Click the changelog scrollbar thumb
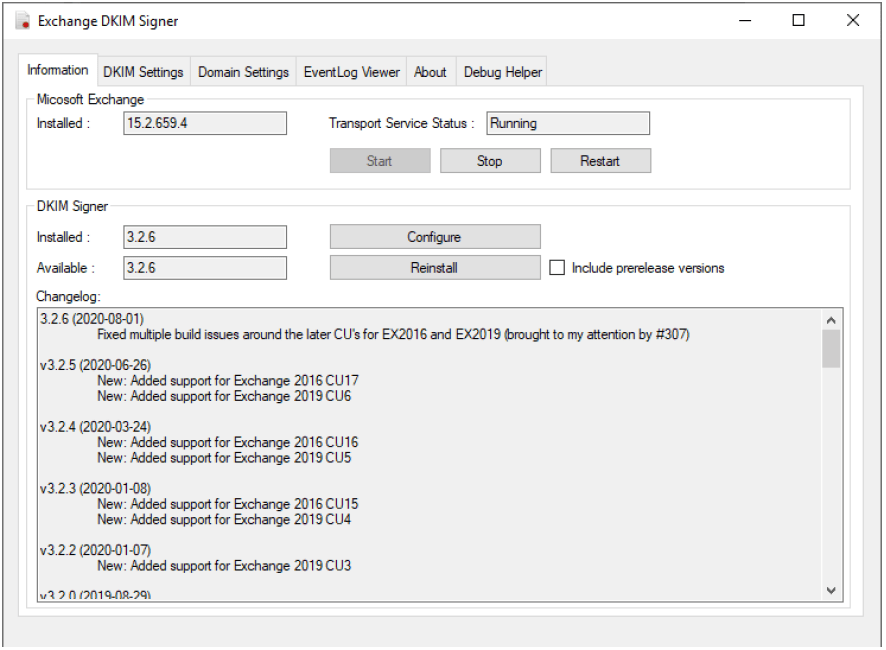 830,350
